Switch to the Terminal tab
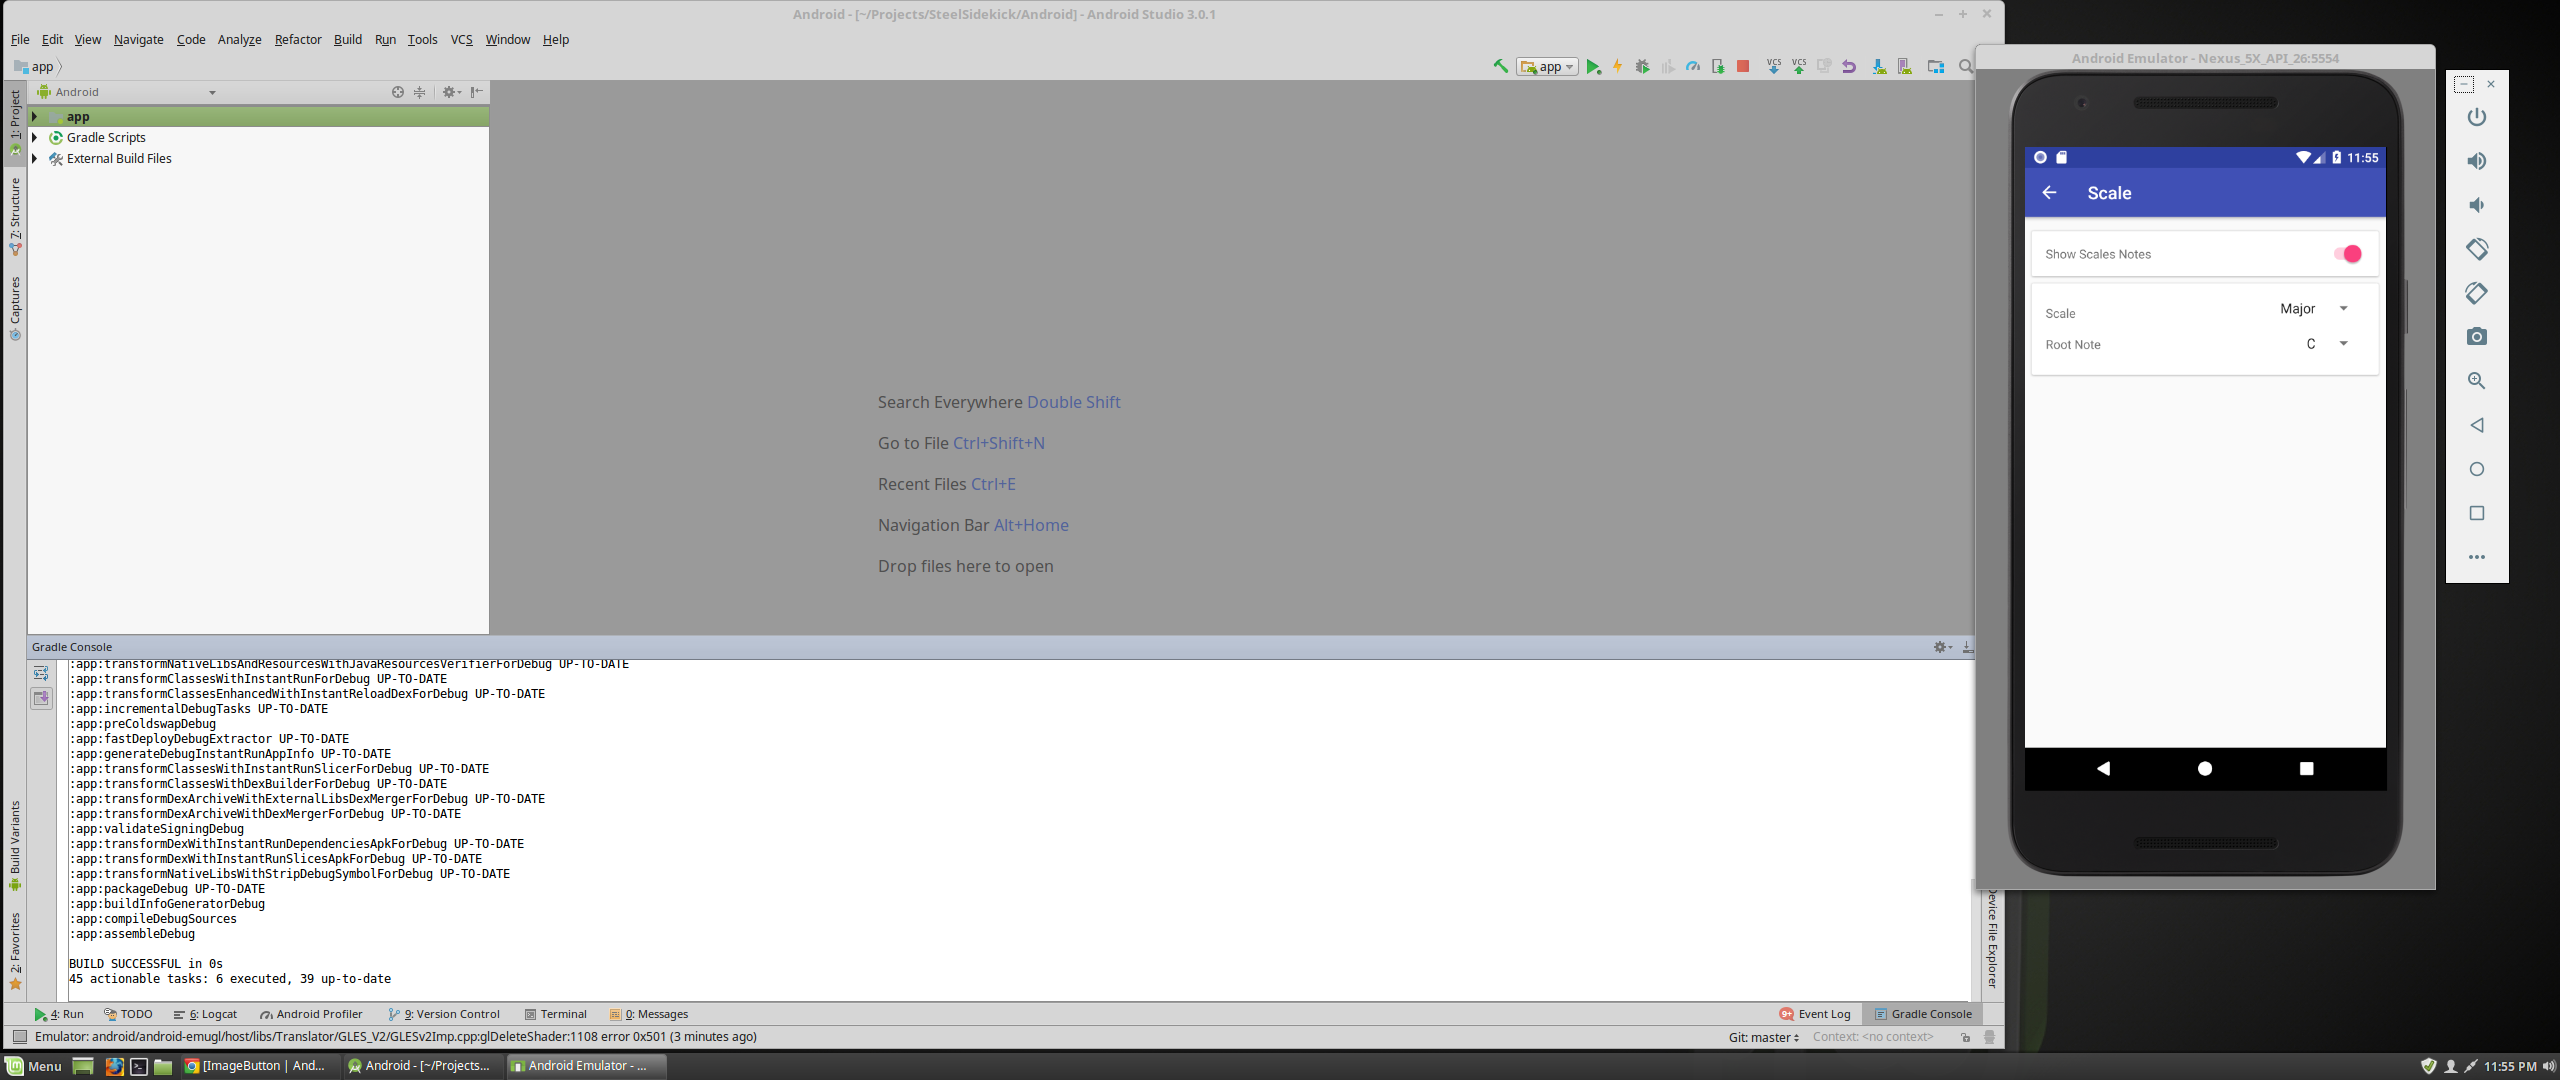2560x1080 pixels. point(556,1014)
